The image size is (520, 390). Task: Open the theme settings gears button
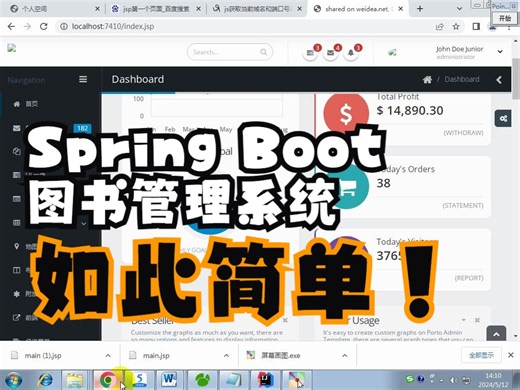click(x=503, y=118)
